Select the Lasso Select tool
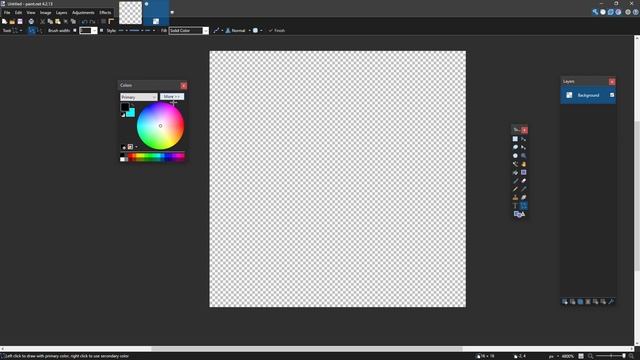This screenshot has height=360, width=640. point(515,147)
